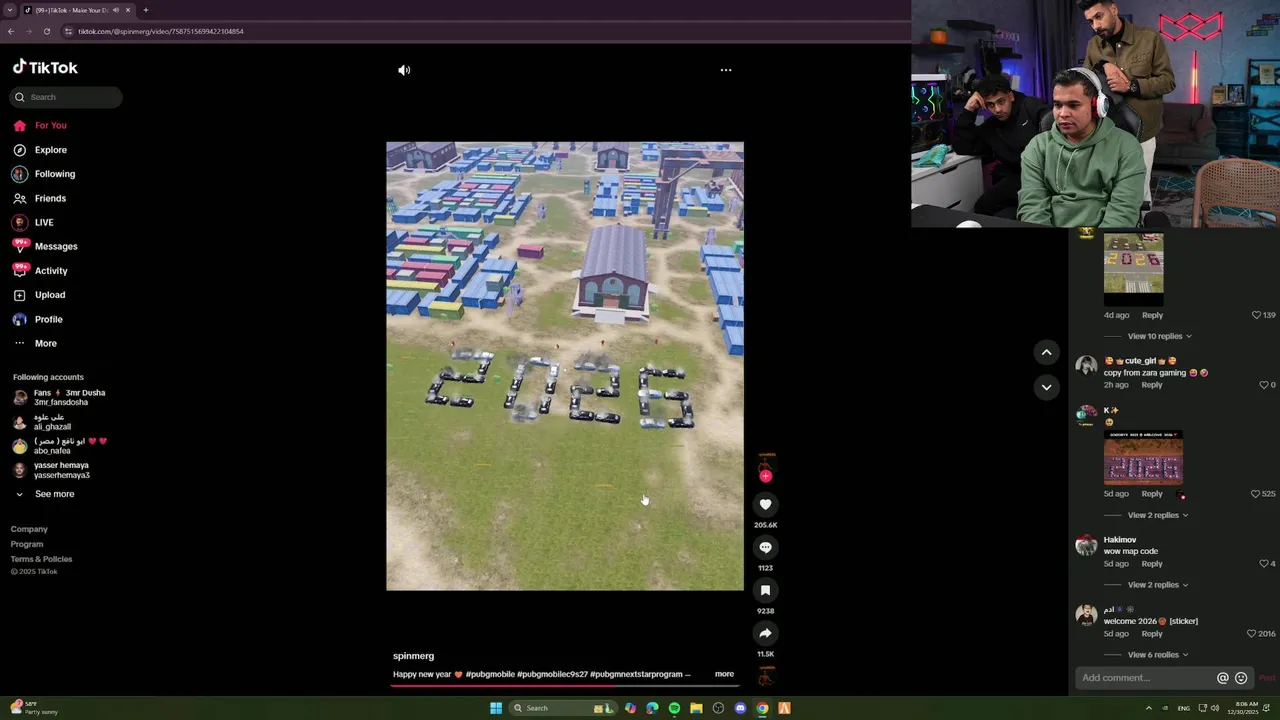Viewport: 1280px width, 720px height.
Task: Open the Following feed
Action: click(x=44, y=174)
